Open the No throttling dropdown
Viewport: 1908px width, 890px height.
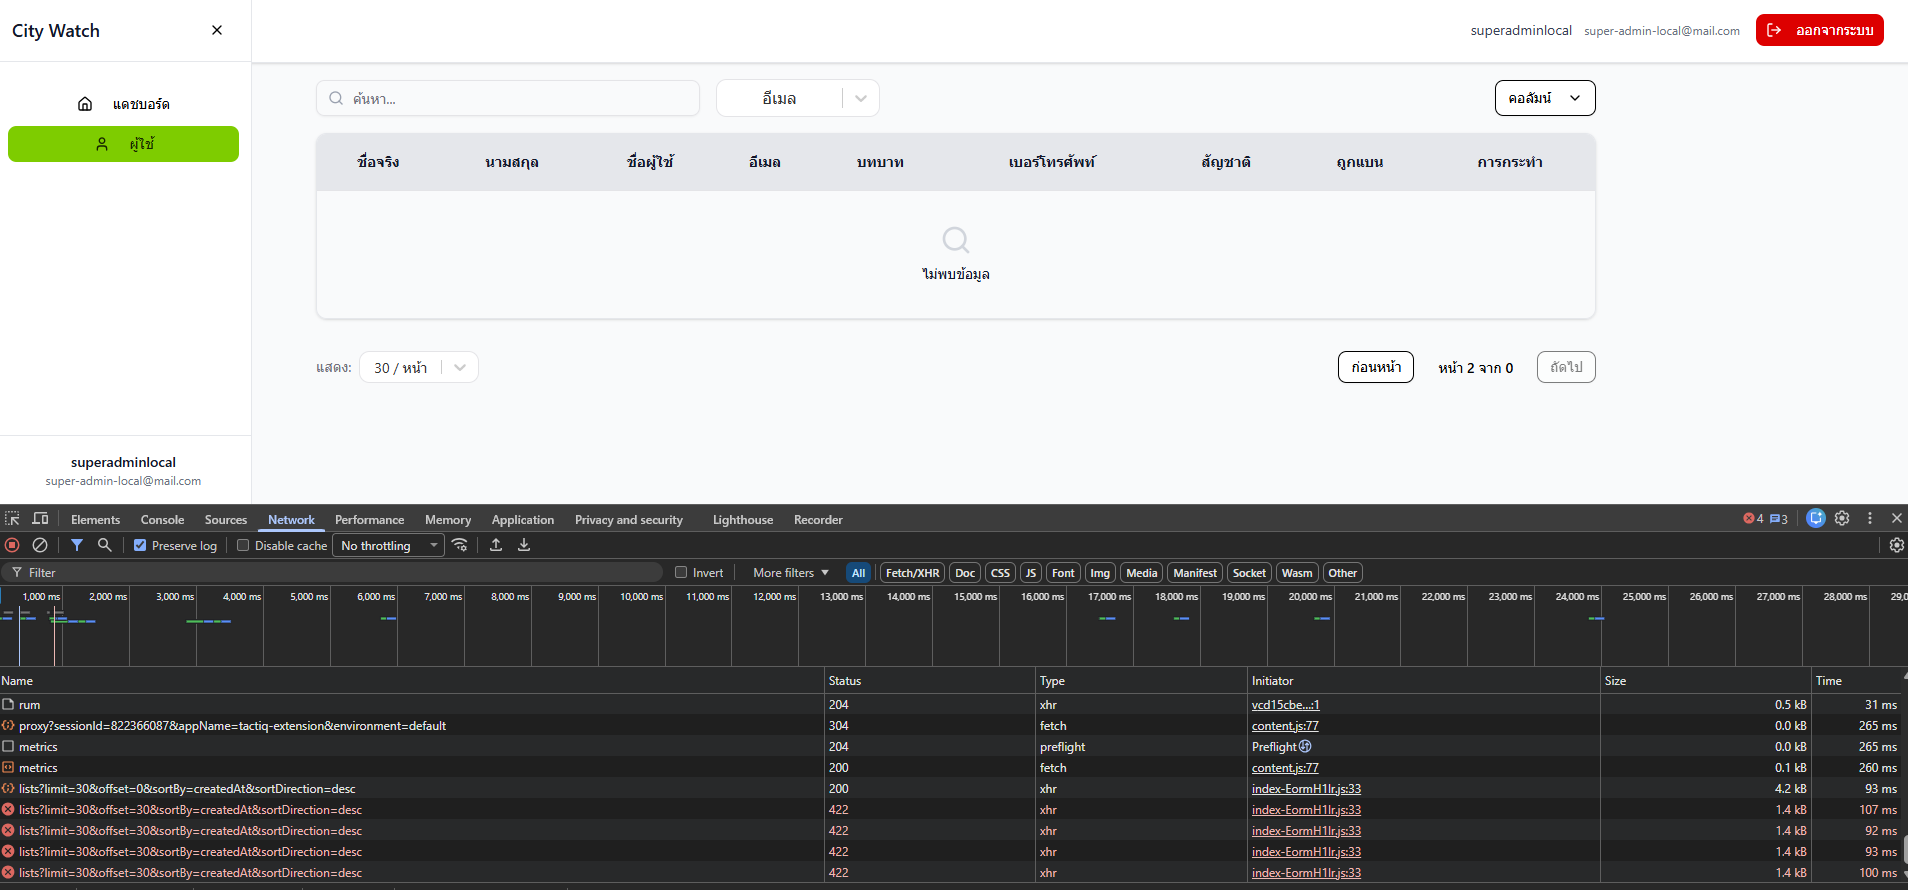click(x=389, y=546)
